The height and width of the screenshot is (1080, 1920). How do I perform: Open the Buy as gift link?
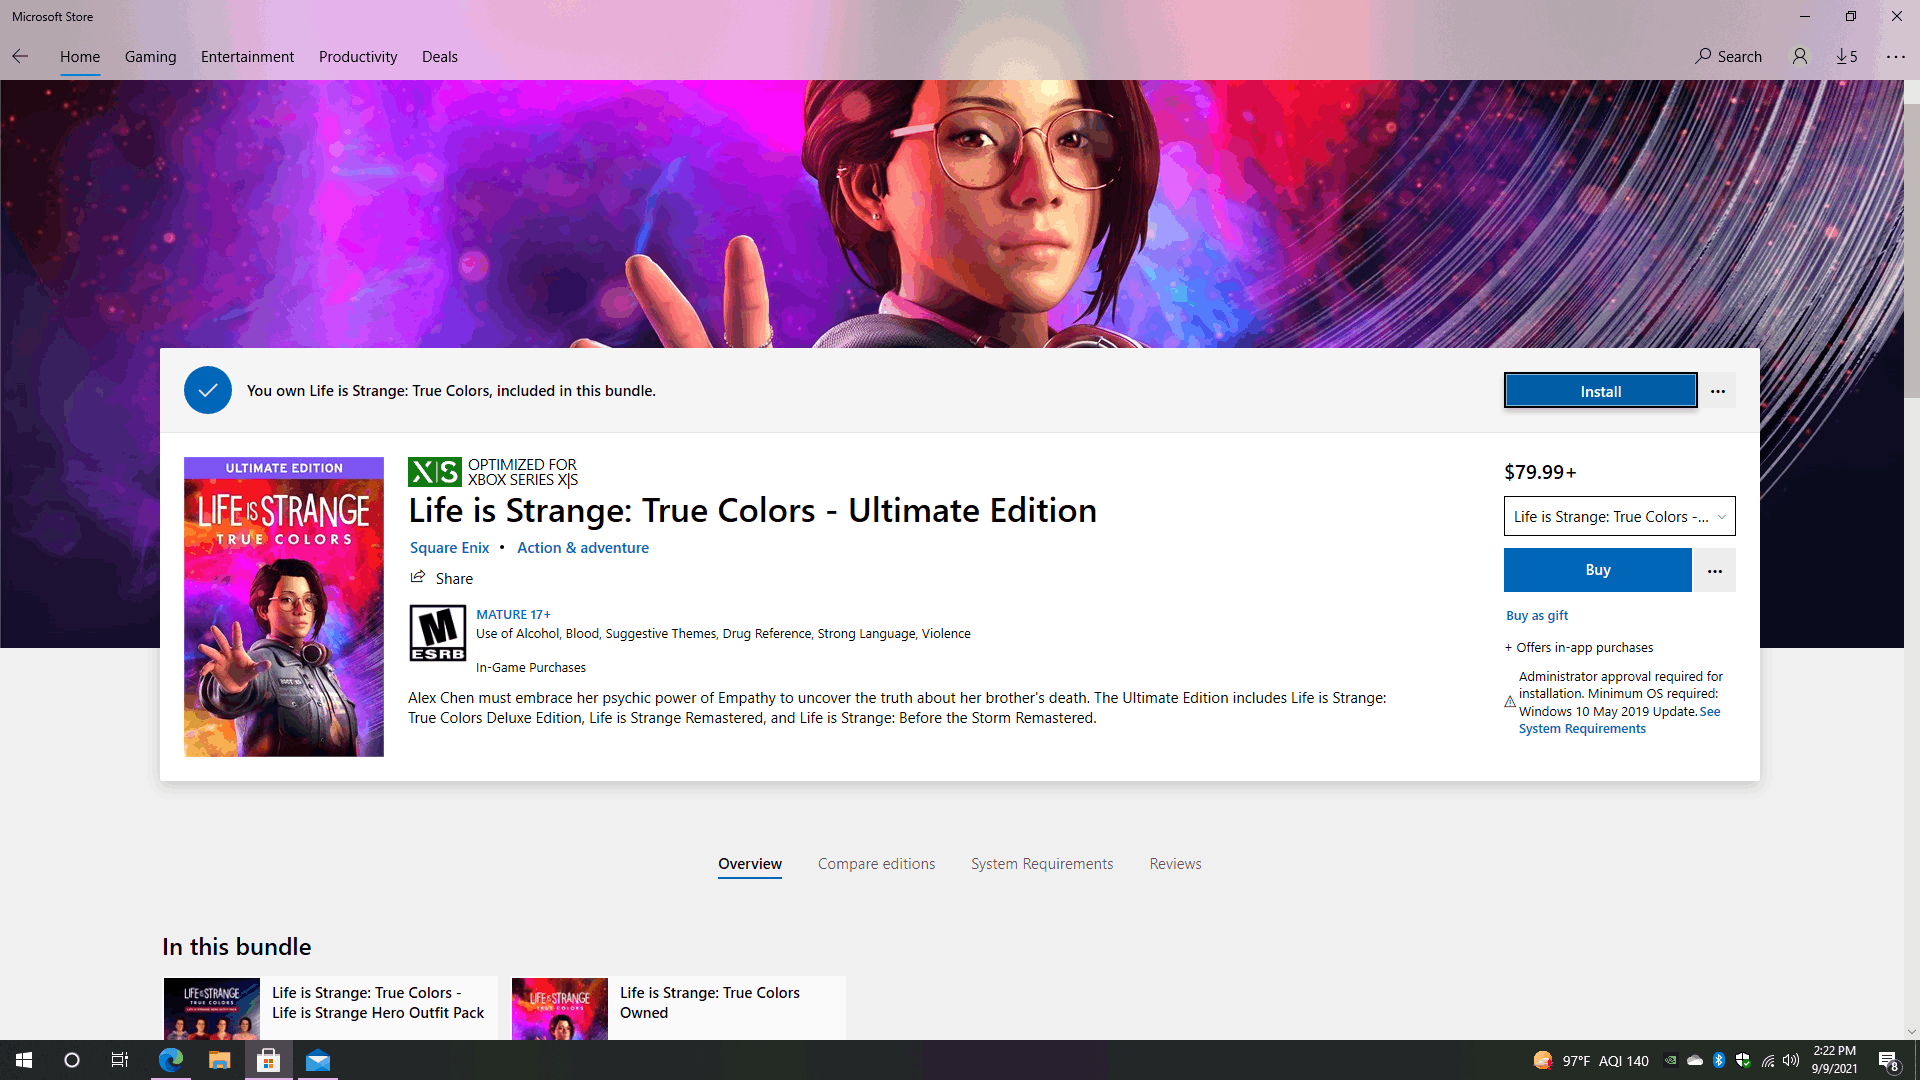1537,616
